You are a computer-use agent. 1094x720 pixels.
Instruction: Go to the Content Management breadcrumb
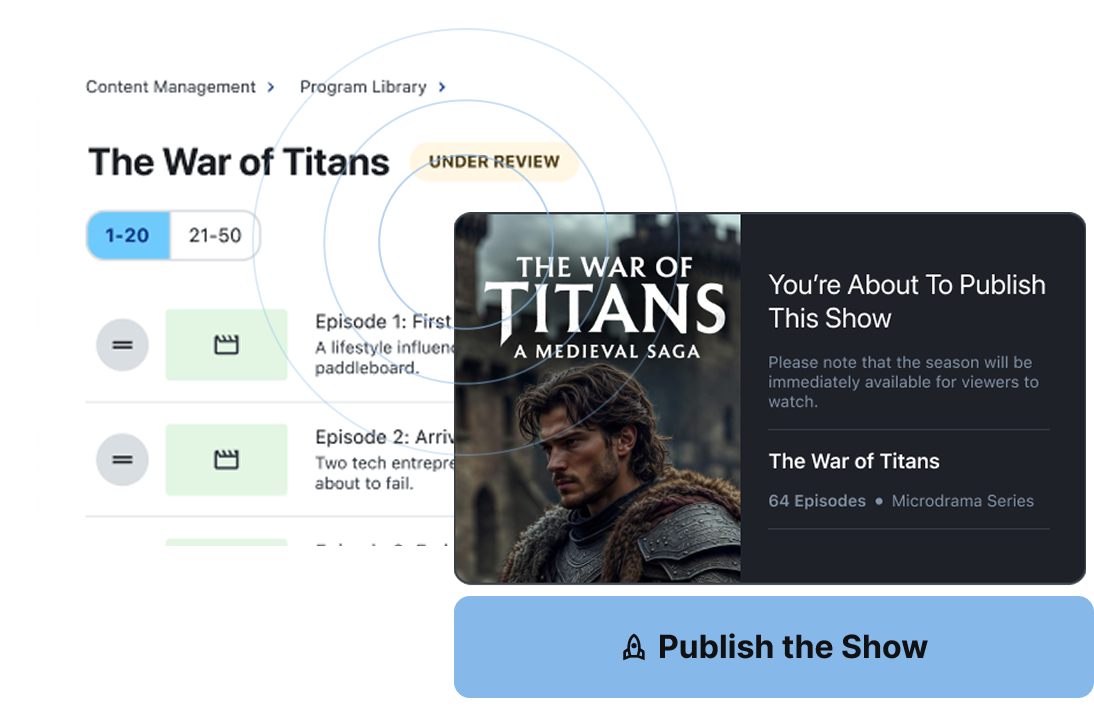tap(171, 87)
